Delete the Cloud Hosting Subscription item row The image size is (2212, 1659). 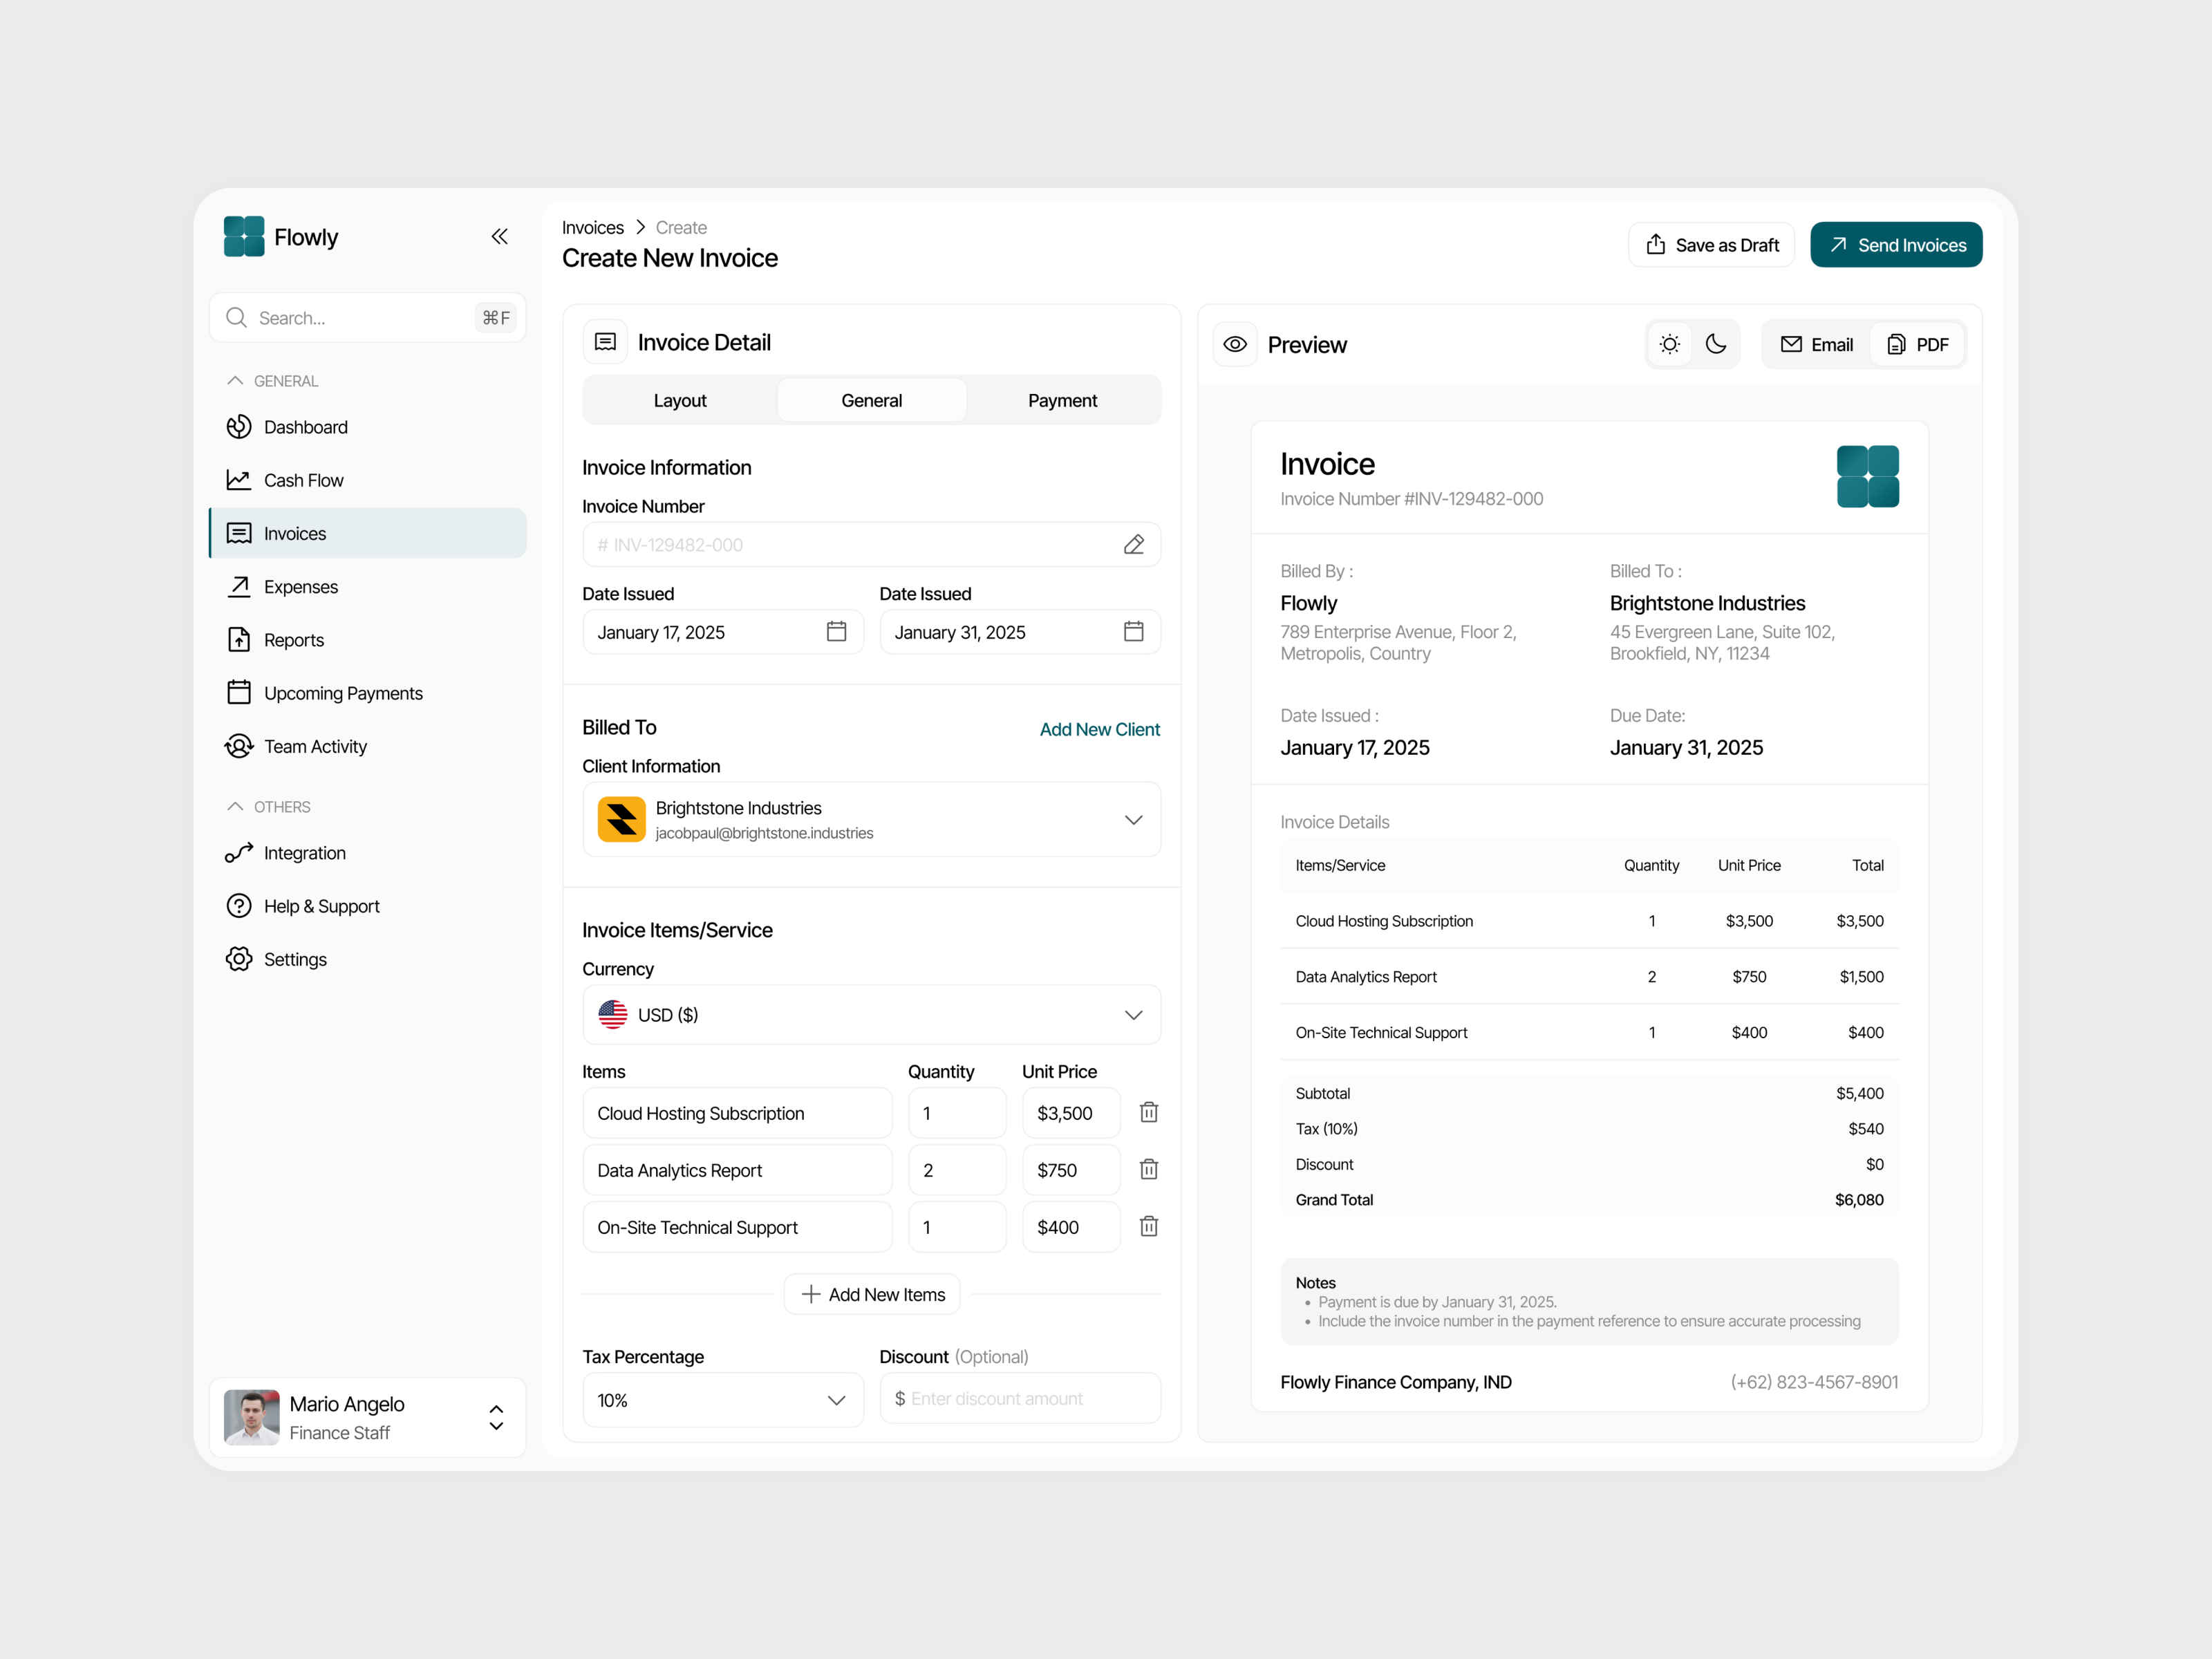click(x=1148, y=1113)
